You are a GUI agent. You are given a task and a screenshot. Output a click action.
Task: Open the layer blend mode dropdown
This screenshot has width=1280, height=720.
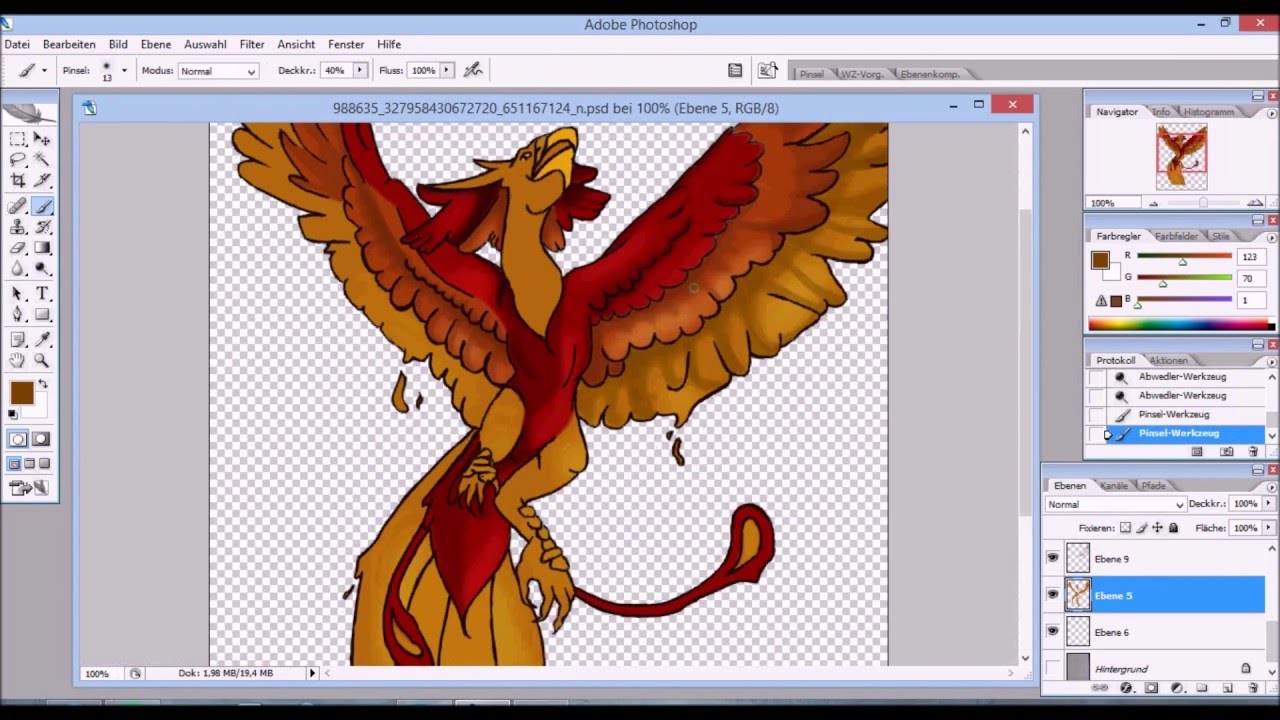click(x=1115, y=504)
